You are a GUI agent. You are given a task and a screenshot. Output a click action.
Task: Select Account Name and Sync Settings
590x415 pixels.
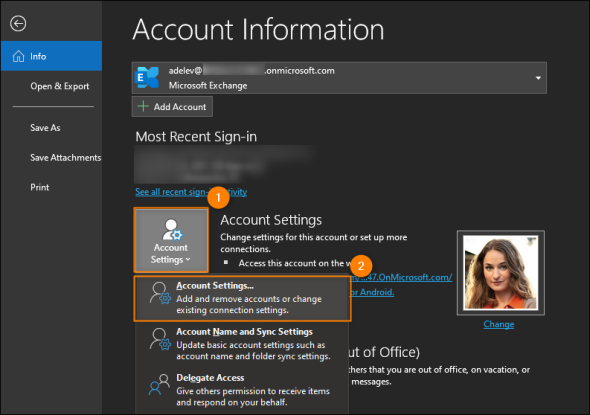(x=242, y=344)
